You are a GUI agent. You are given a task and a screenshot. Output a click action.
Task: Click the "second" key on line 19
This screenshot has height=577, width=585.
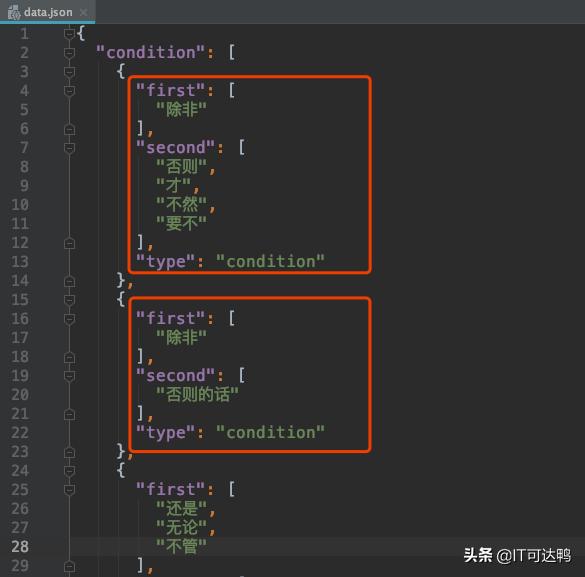coord(175,376)
